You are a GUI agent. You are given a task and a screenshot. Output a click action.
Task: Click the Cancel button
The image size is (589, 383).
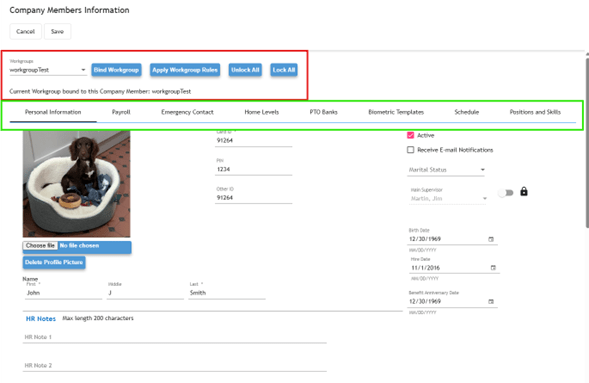coord(26,32)
